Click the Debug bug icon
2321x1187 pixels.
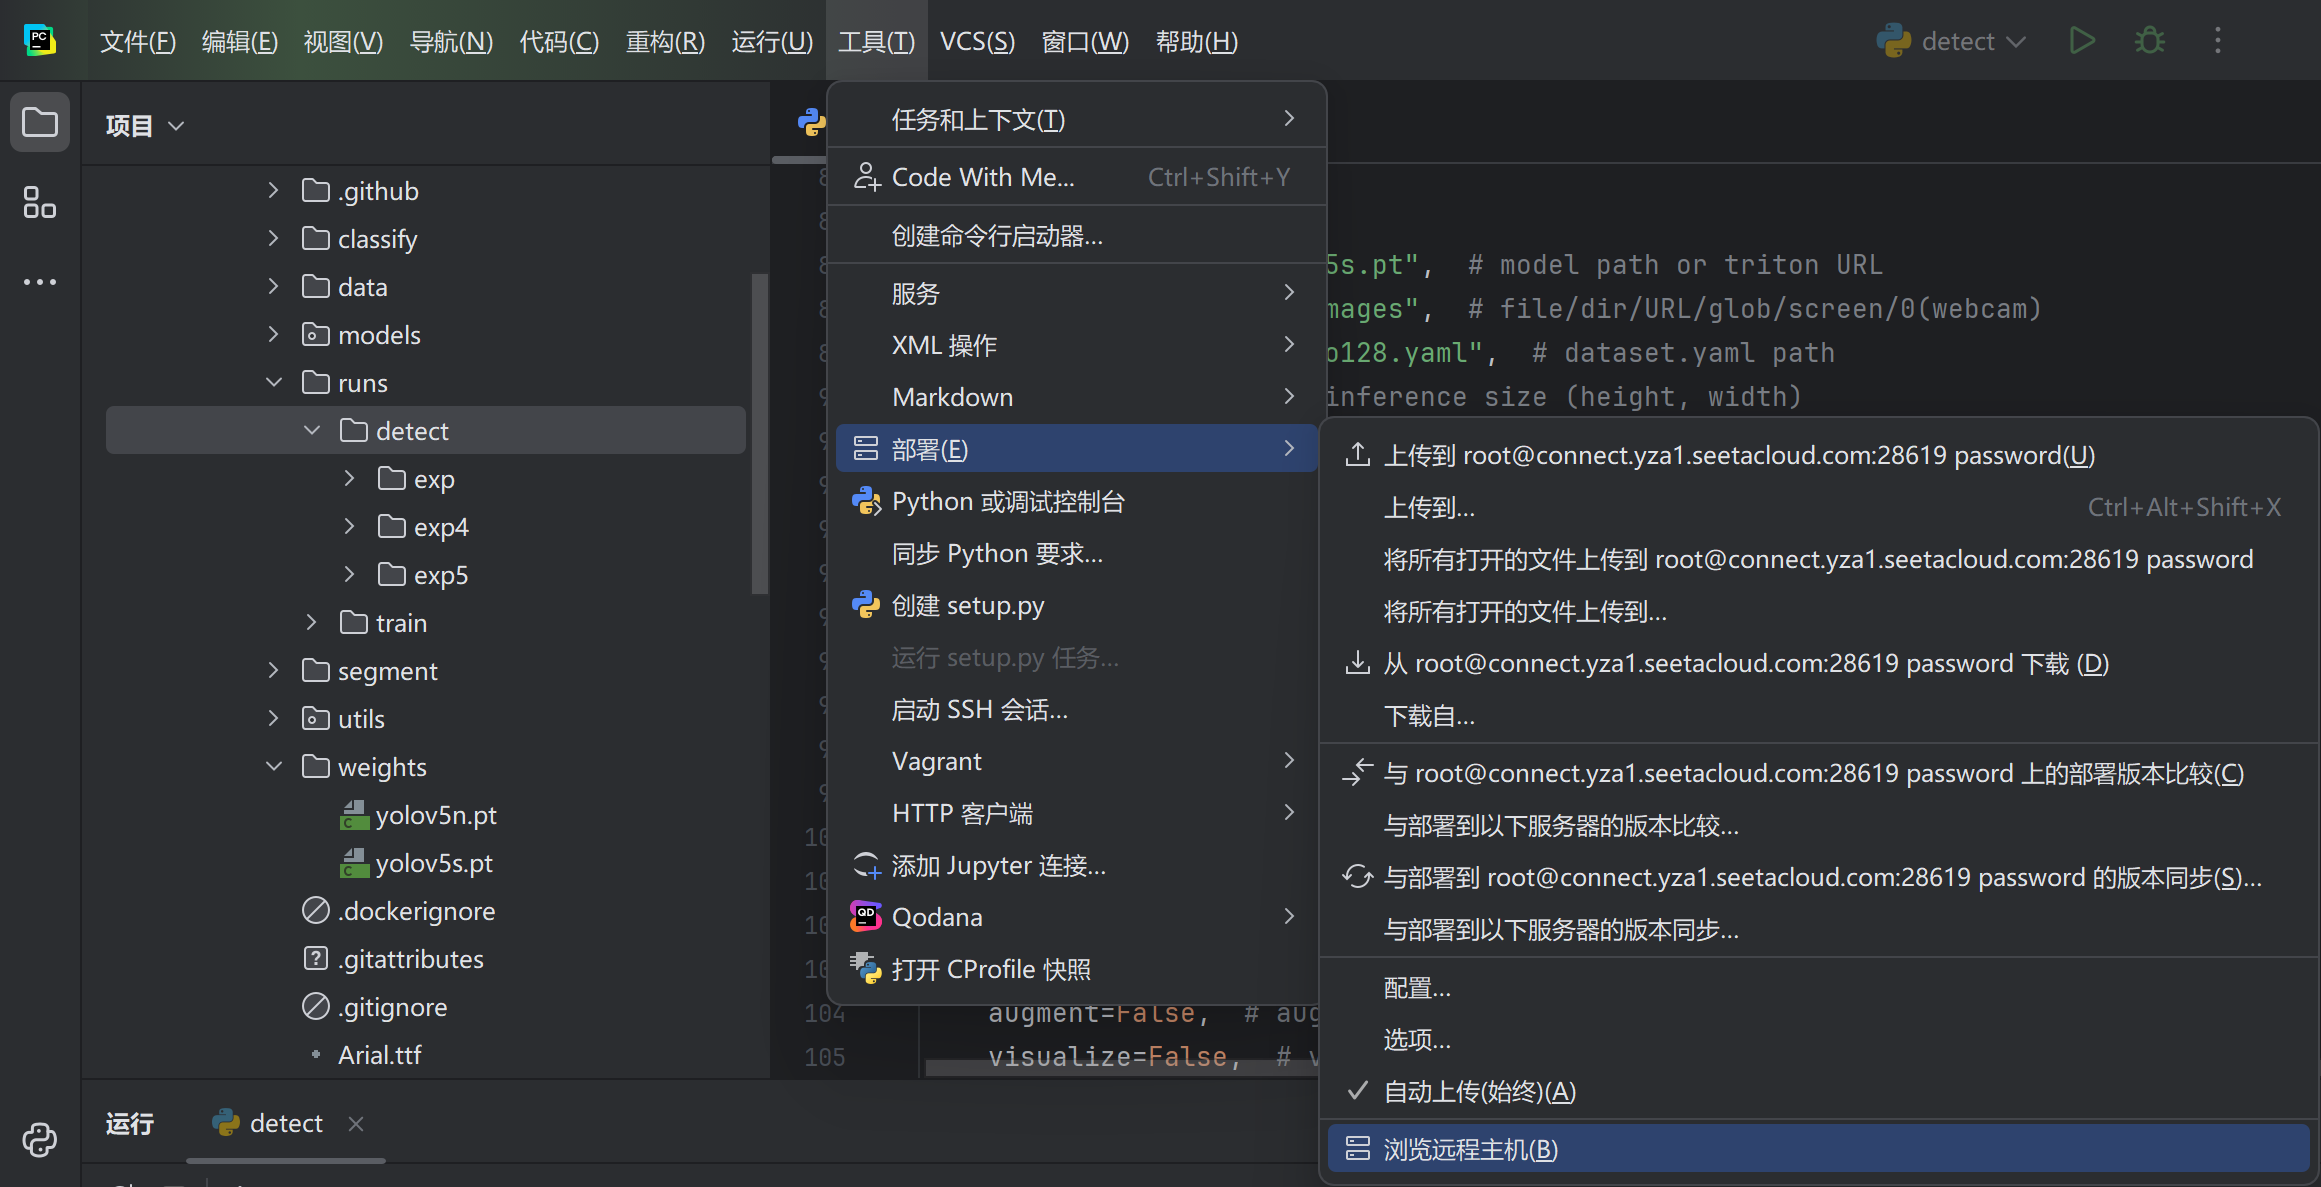2149,41
